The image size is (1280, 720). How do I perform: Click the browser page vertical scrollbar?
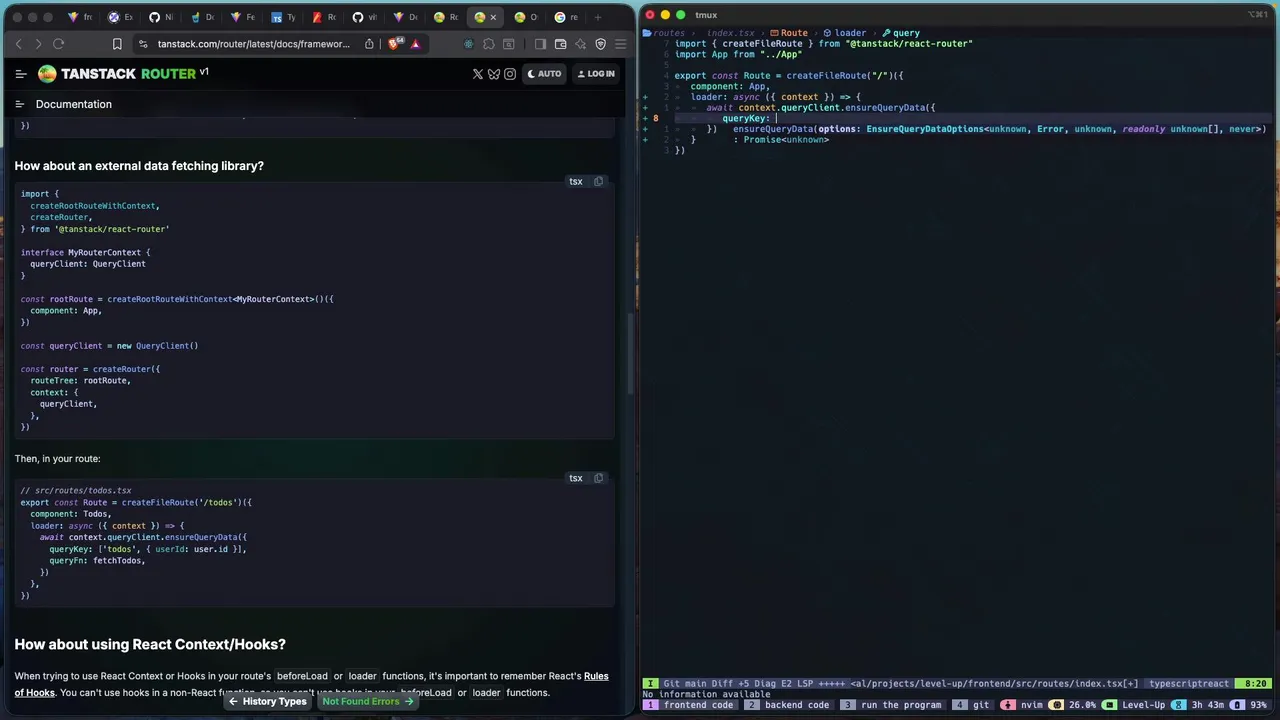tap(630, 355)
